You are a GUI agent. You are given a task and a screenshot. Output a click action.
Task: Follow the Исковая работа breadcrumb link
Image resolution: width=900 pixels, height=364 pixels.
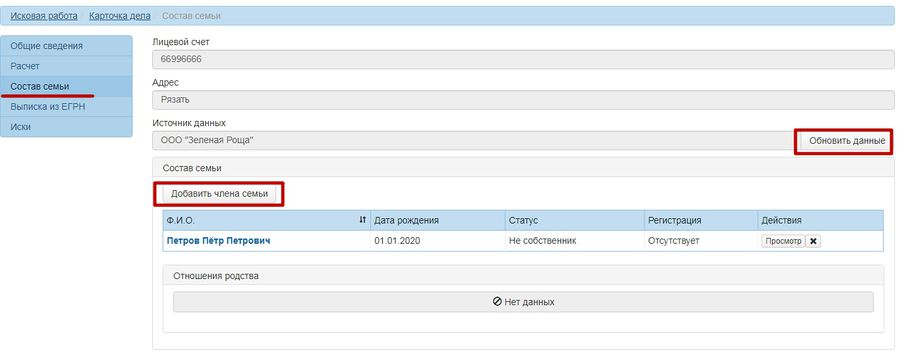coord(44,16)
